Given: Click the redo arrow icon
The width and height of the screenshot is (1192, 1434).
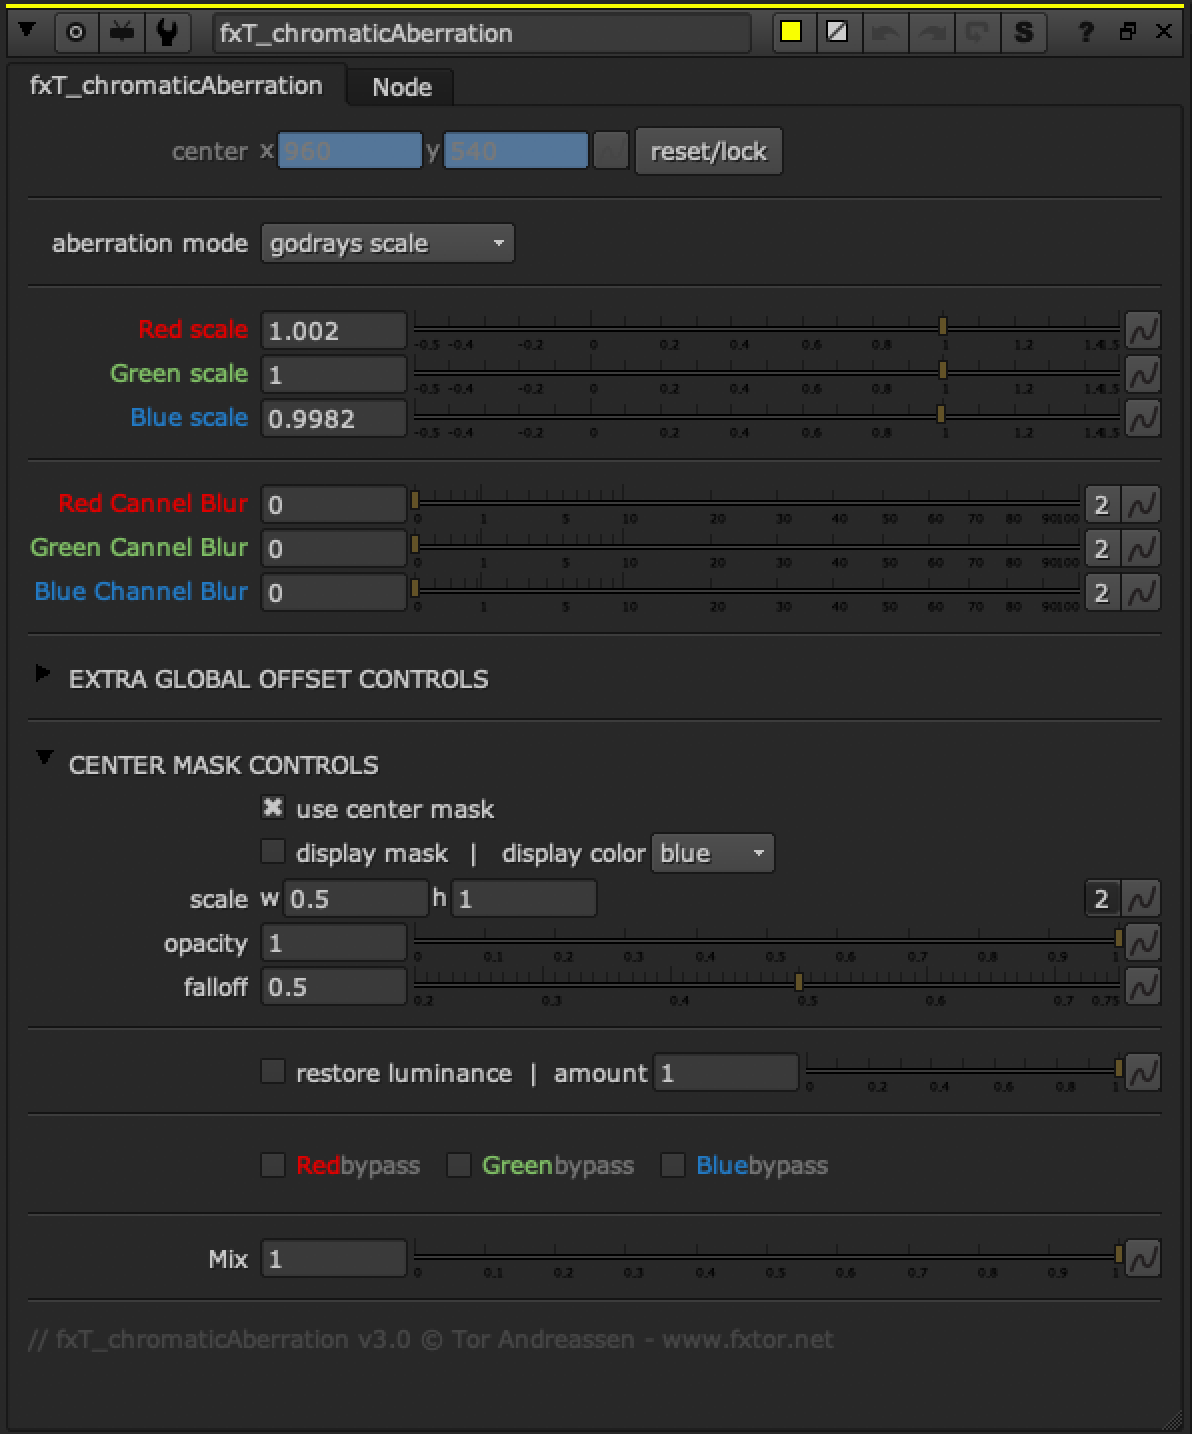Looking at the screenshot, I should [x=931, y=31].
